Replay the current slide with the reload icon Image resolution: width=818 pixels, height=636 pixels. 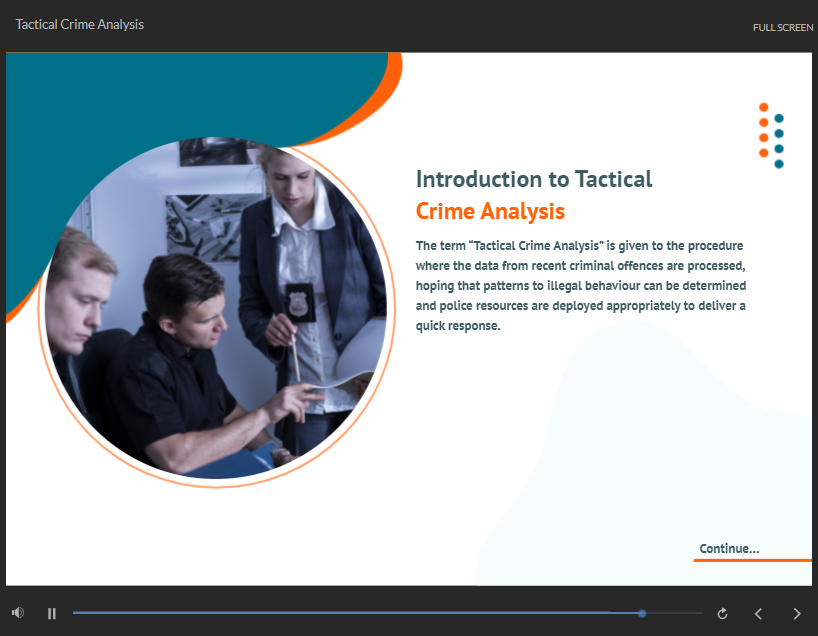(x=723, y=614)
